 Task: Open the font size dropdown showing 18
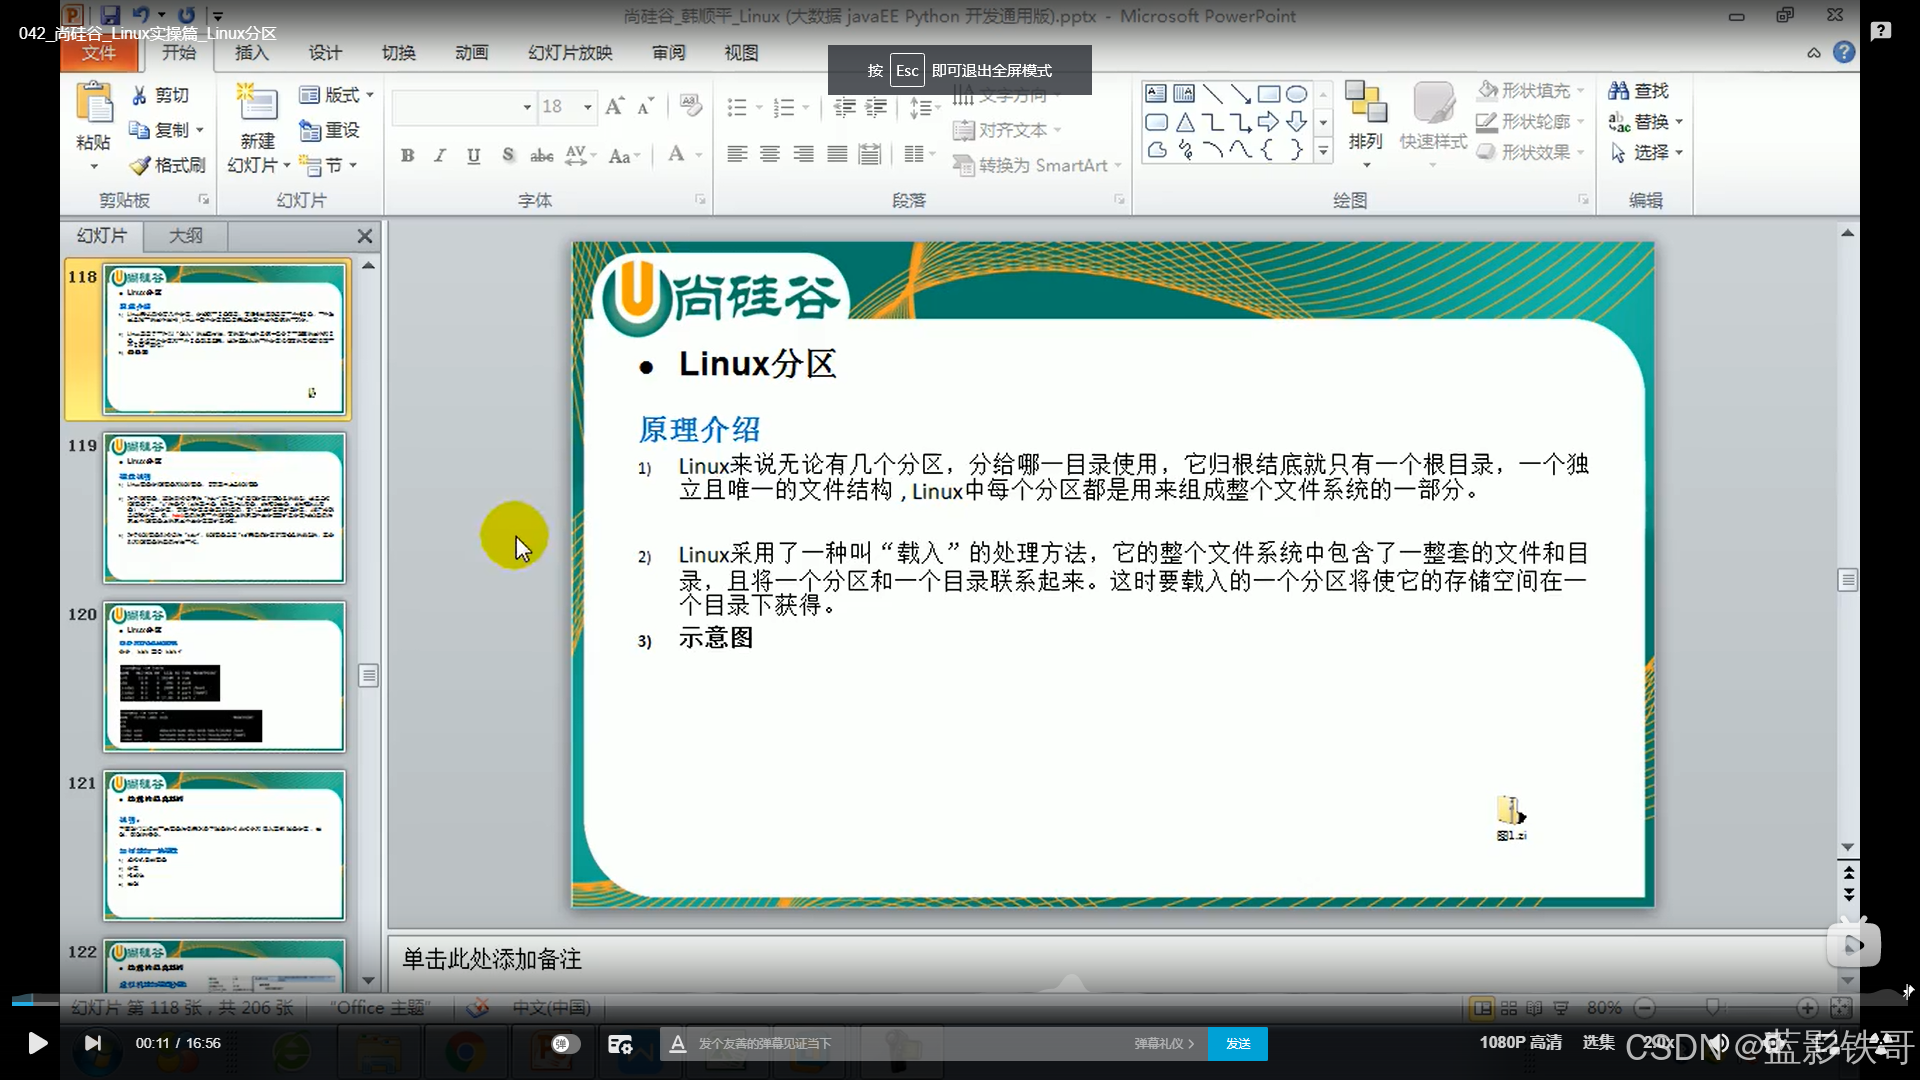[588, 107]
